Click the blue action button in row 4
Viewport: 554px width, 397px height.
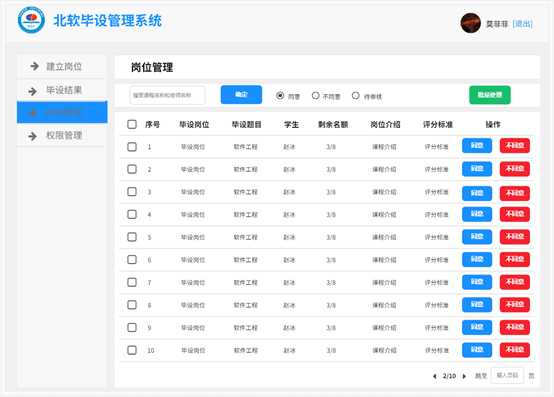click(477, 214)
